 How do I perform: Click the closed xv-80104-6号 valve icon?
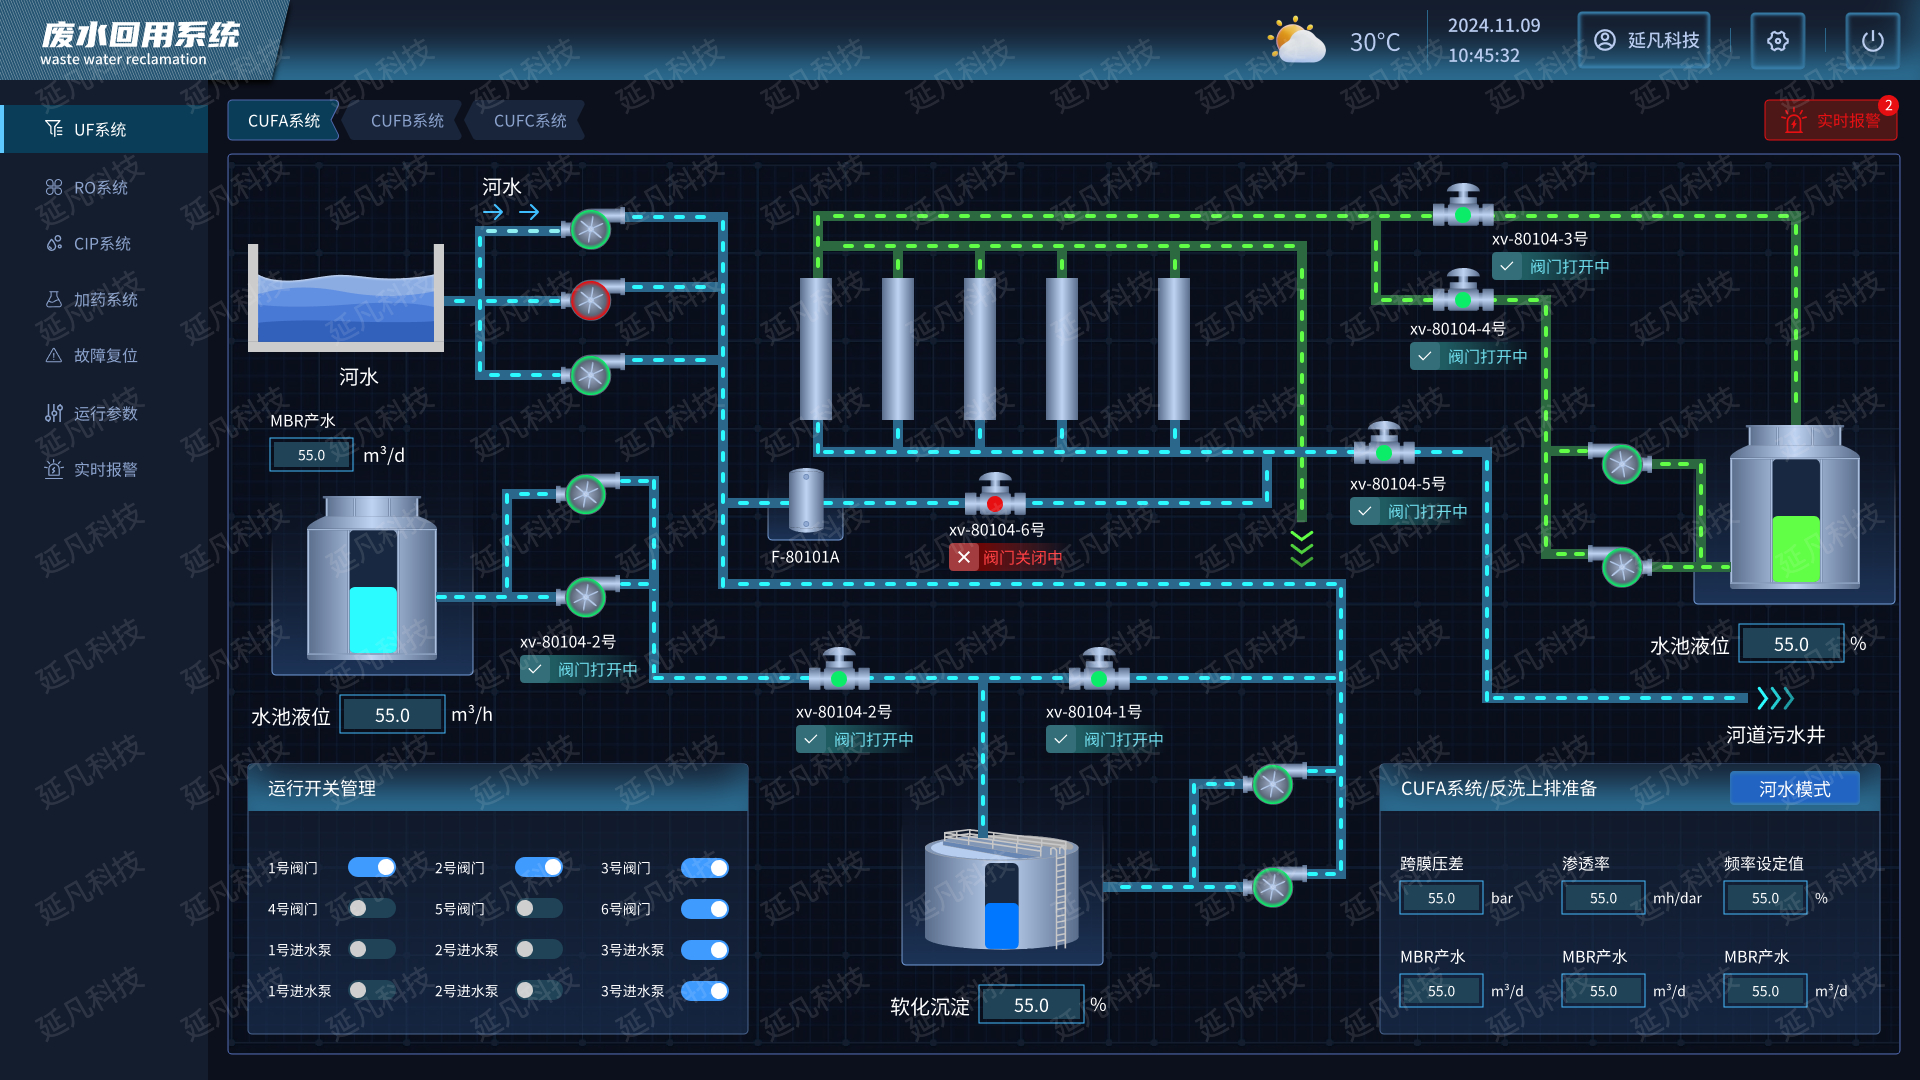(995, 497)
